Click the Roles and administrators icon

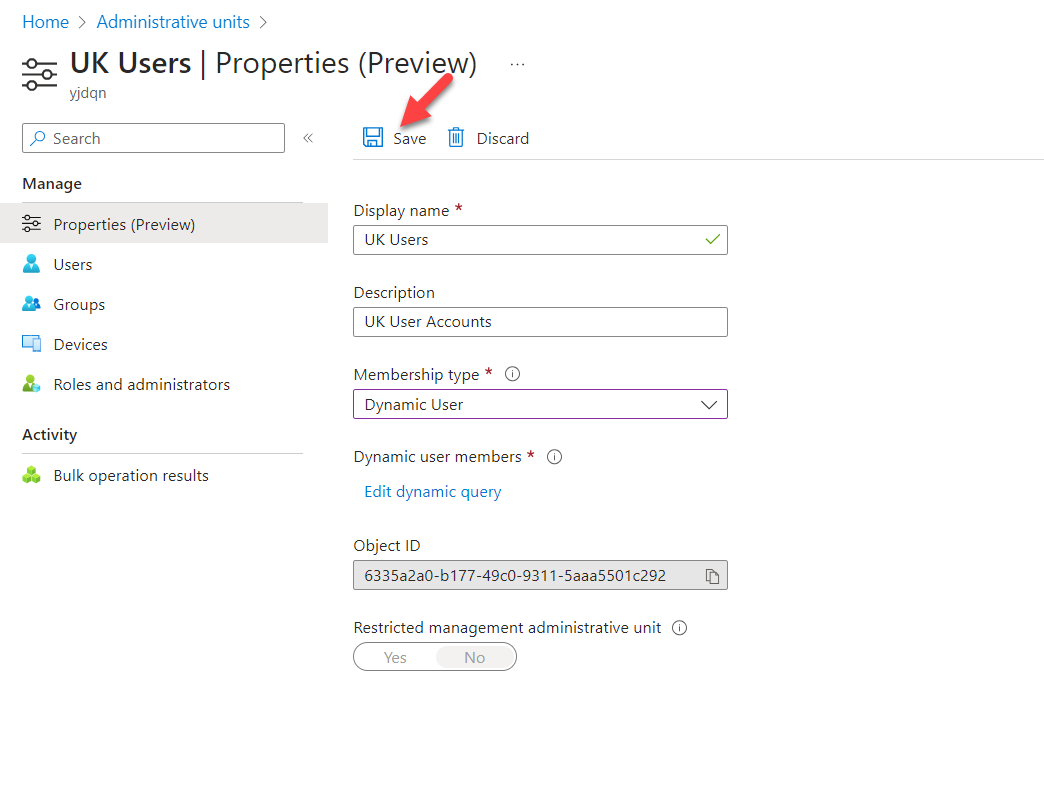[31, 384]
